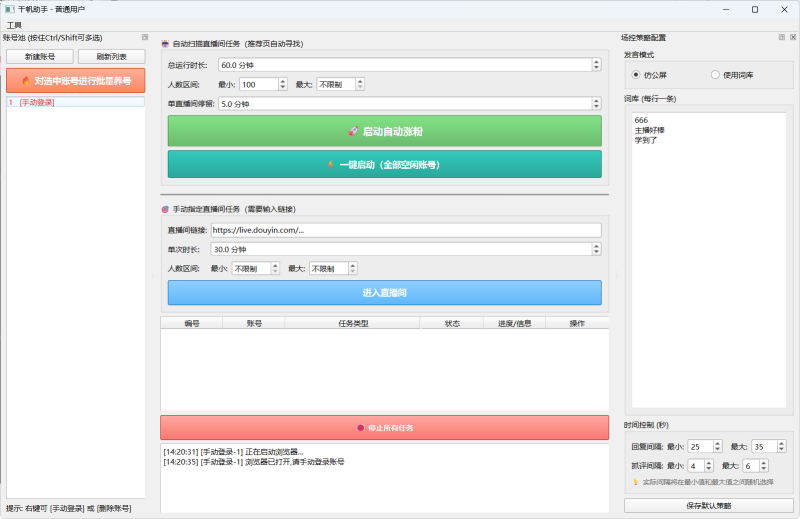Image resolution: width=800 pixels, height=519 pixels.
Task: Click the 抓评间隔 最小 4 field
Action: (696, 466)
